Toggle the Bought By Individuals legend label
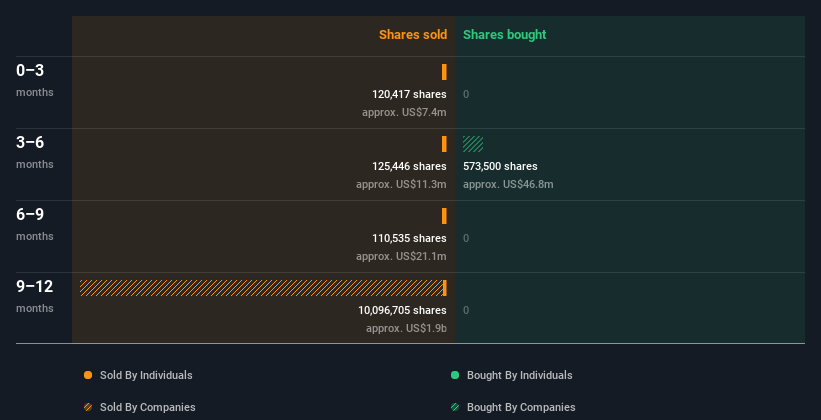The height and width of the screenshot is (420, 821). tap(519, 375)
